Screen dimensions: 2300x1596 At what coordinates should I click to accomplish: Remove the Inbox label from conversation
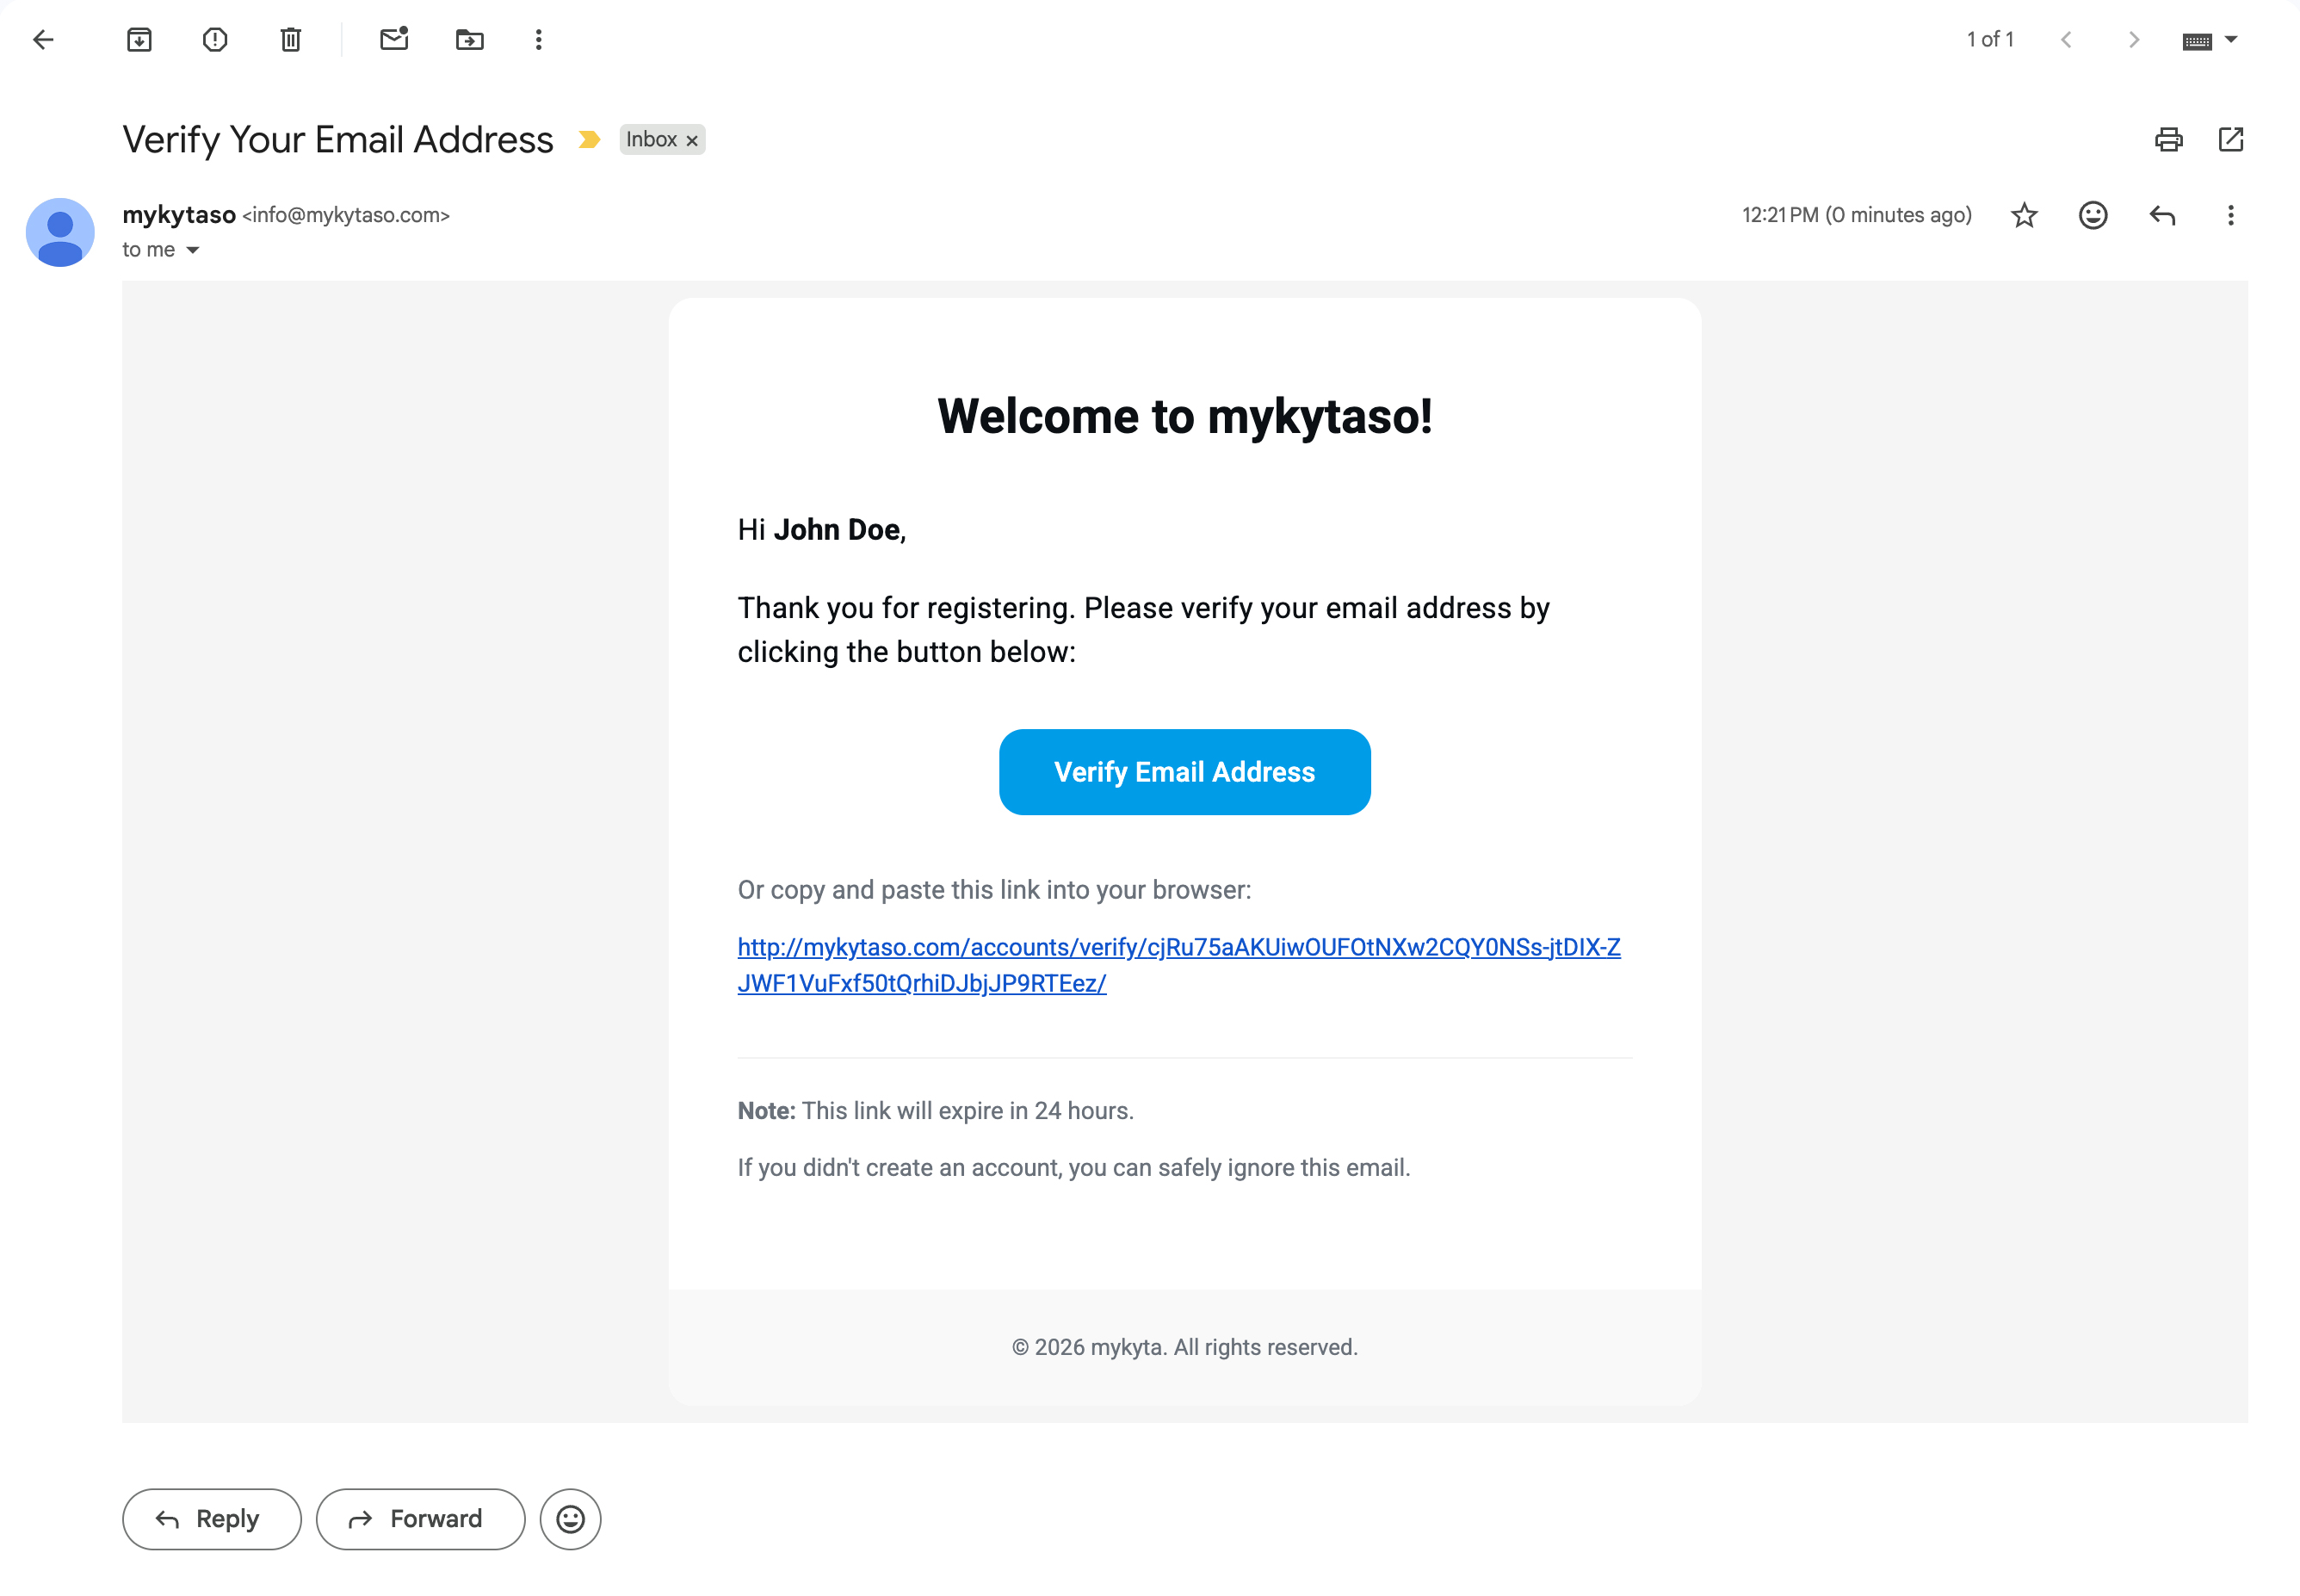[x=692, y=141]
